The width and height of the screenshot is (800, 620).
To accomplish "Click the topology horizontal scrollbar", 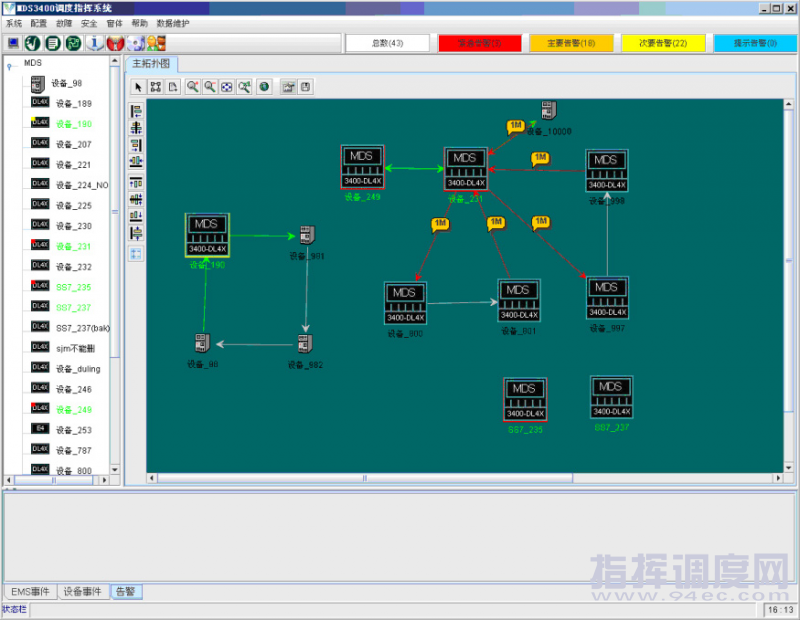I will pyautogui.click(x=365, y=478).
